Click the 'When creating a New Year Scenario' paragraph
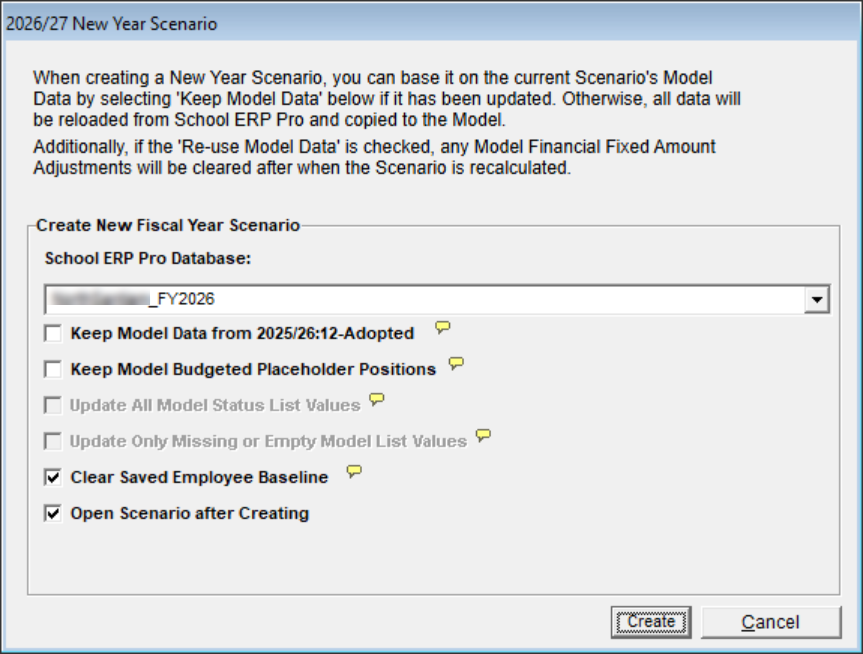The height and width of the screenshot is (654, 863). [x=386, y=93]
